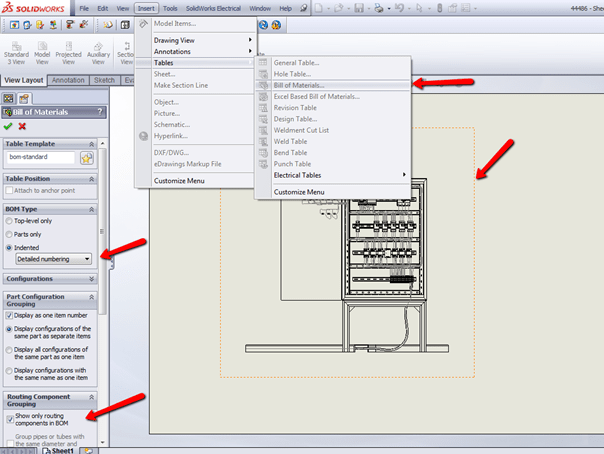Collapse BOM Type section

[x=92, y=209]
